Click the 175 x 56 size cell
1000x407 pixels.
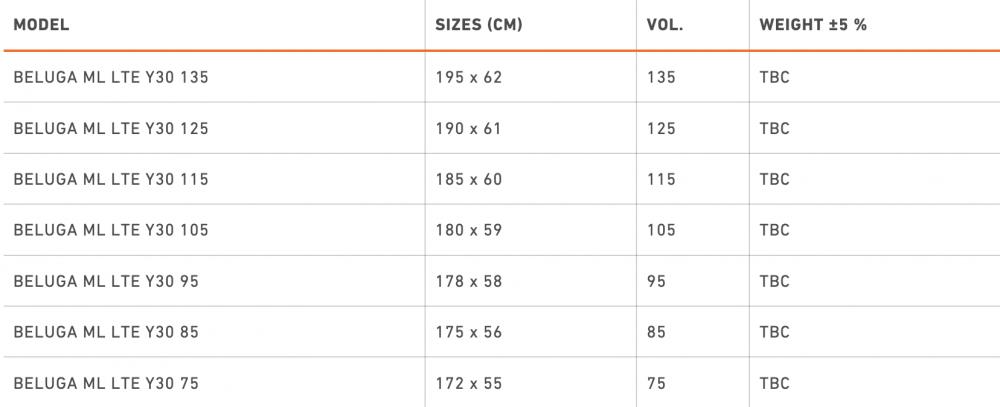pos(469,332)
